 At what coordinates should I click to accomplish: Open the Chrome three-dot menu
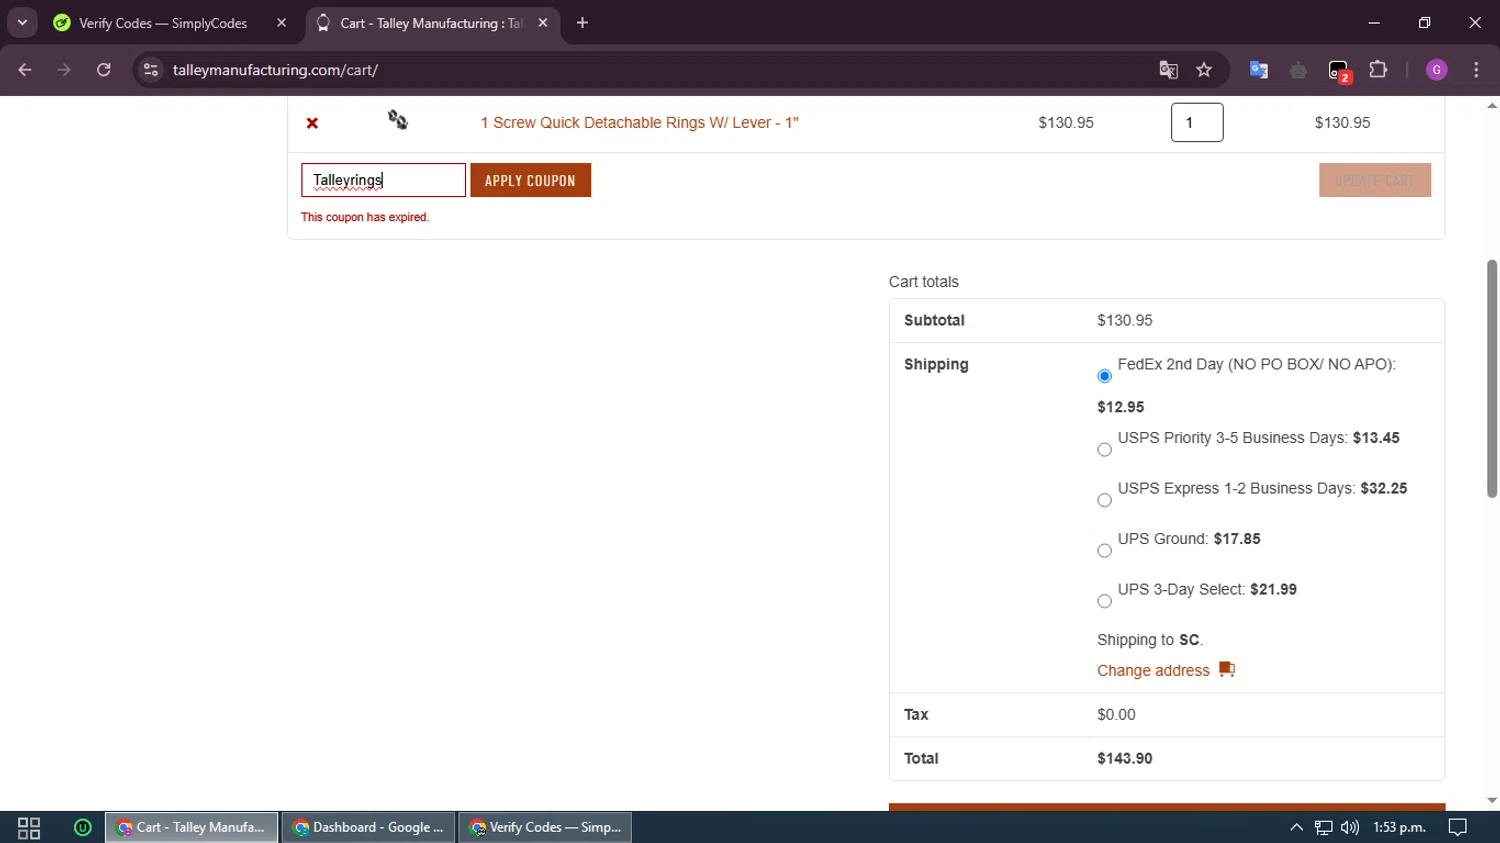click(1476, 70)
